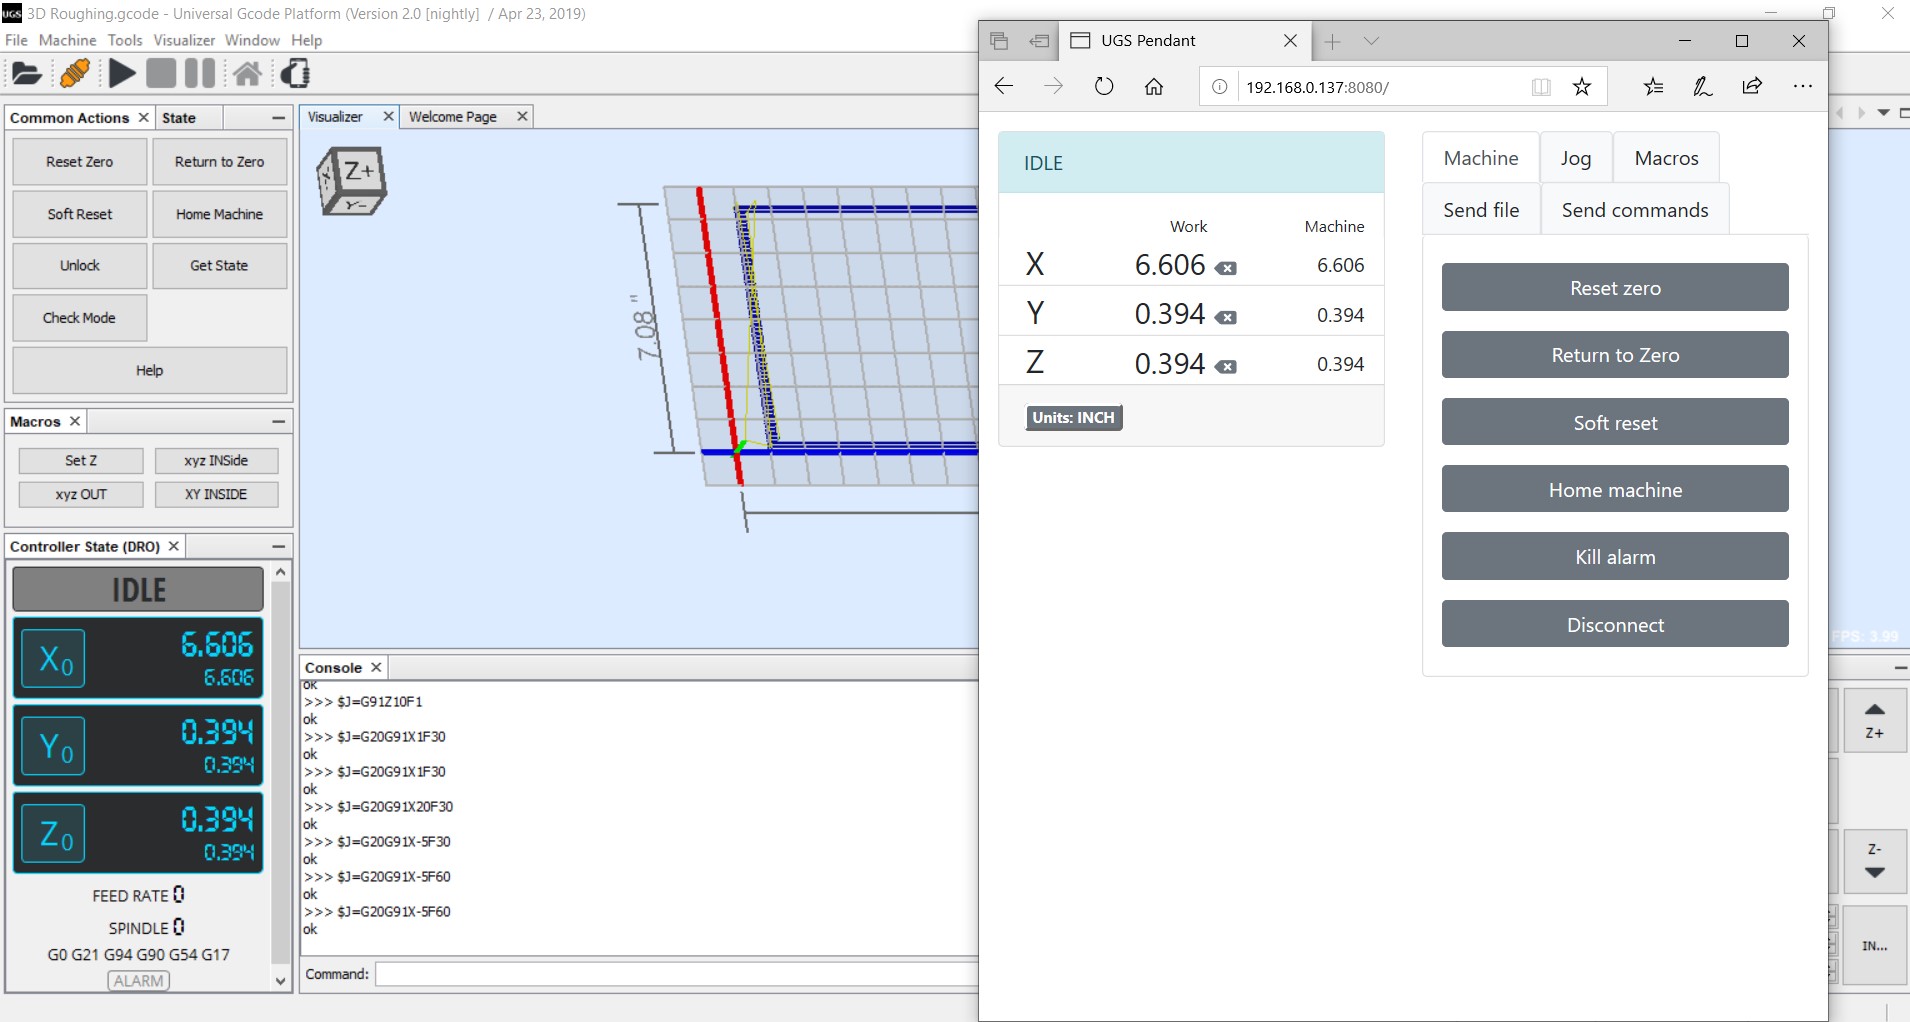Open the Macros tab in pendant
The height and width of the screenshot is (1022, 1910).
(1666, 158)
